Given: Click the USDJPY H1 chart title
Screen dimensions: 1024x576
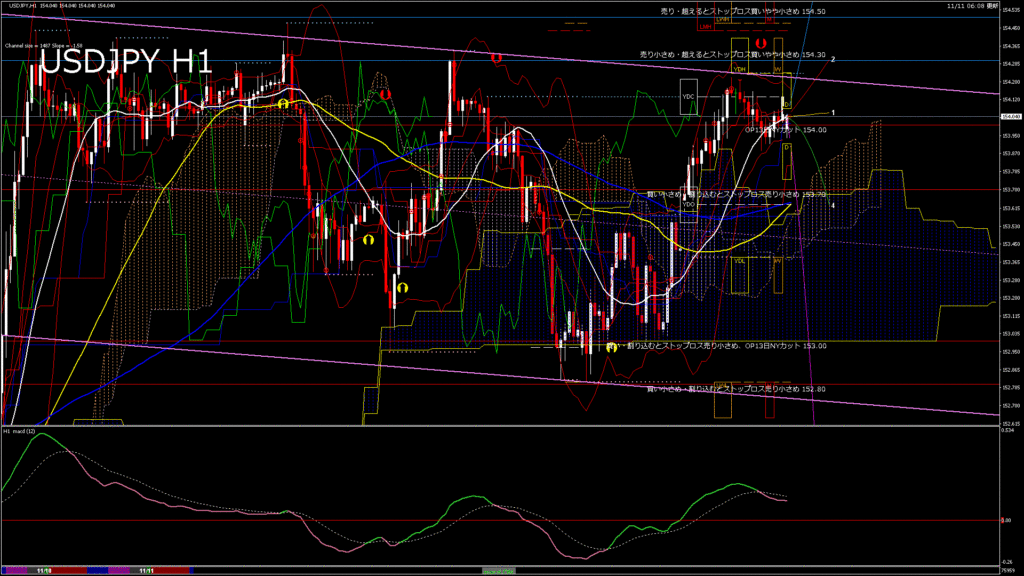Looking at the screenshot, I should tap(125, 62).
